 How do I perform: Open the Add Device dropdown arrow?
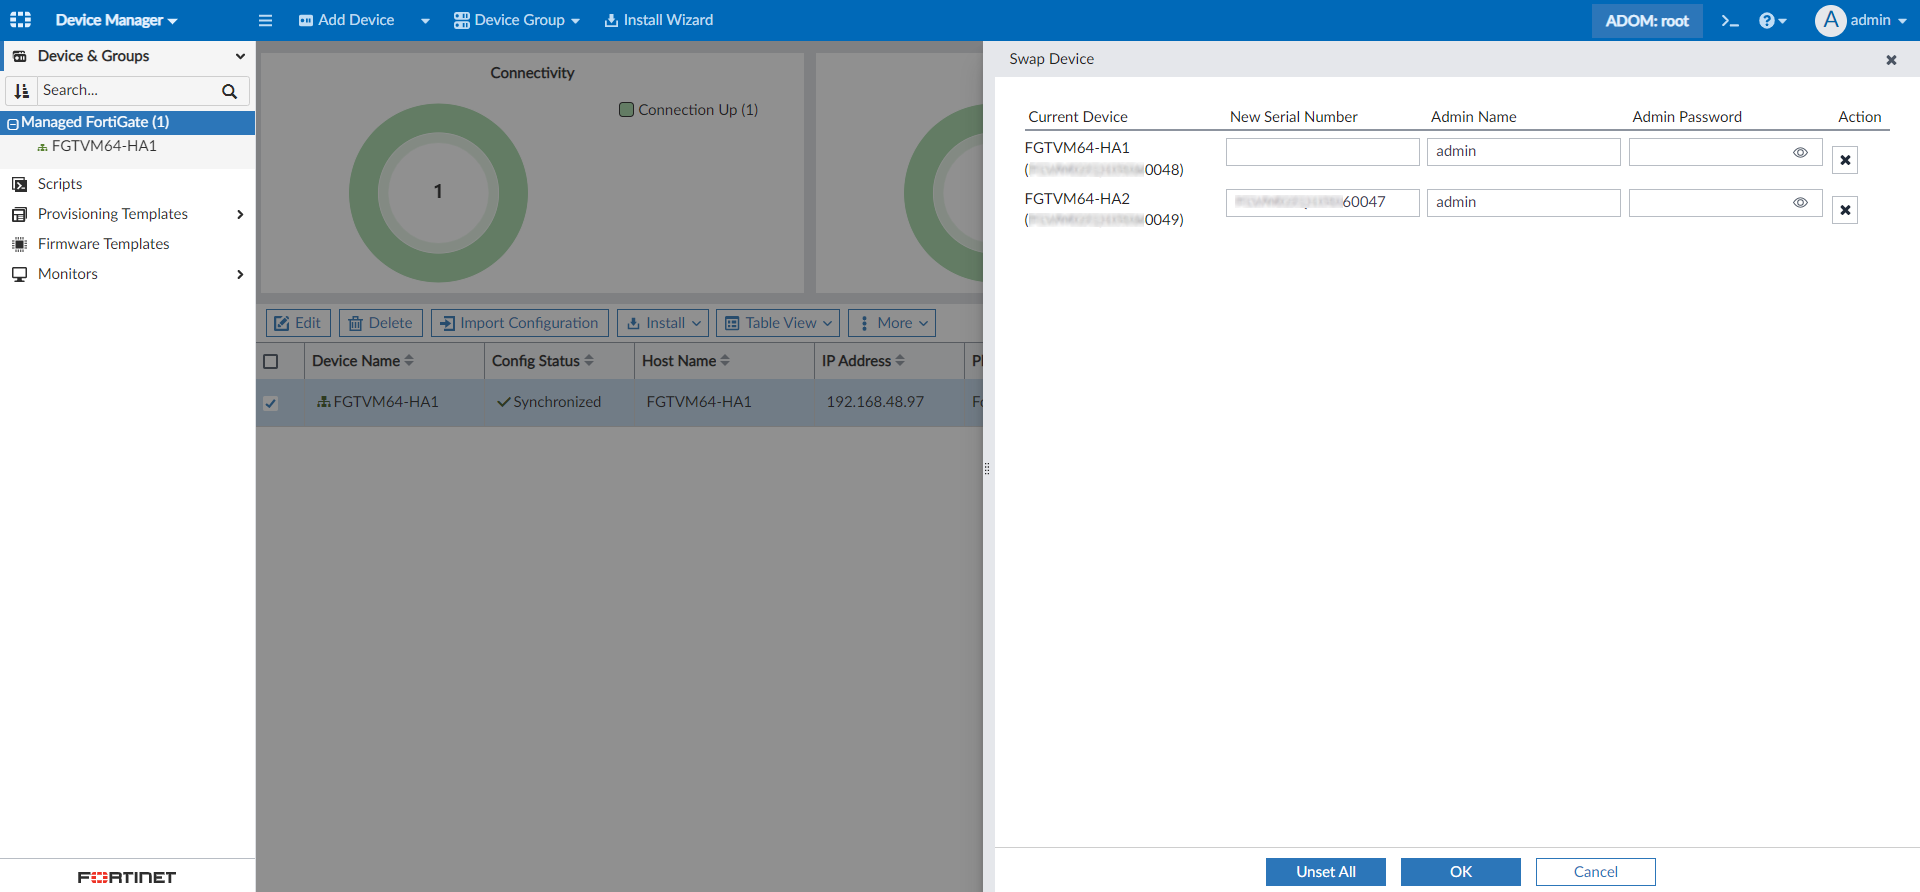[425, 21]
